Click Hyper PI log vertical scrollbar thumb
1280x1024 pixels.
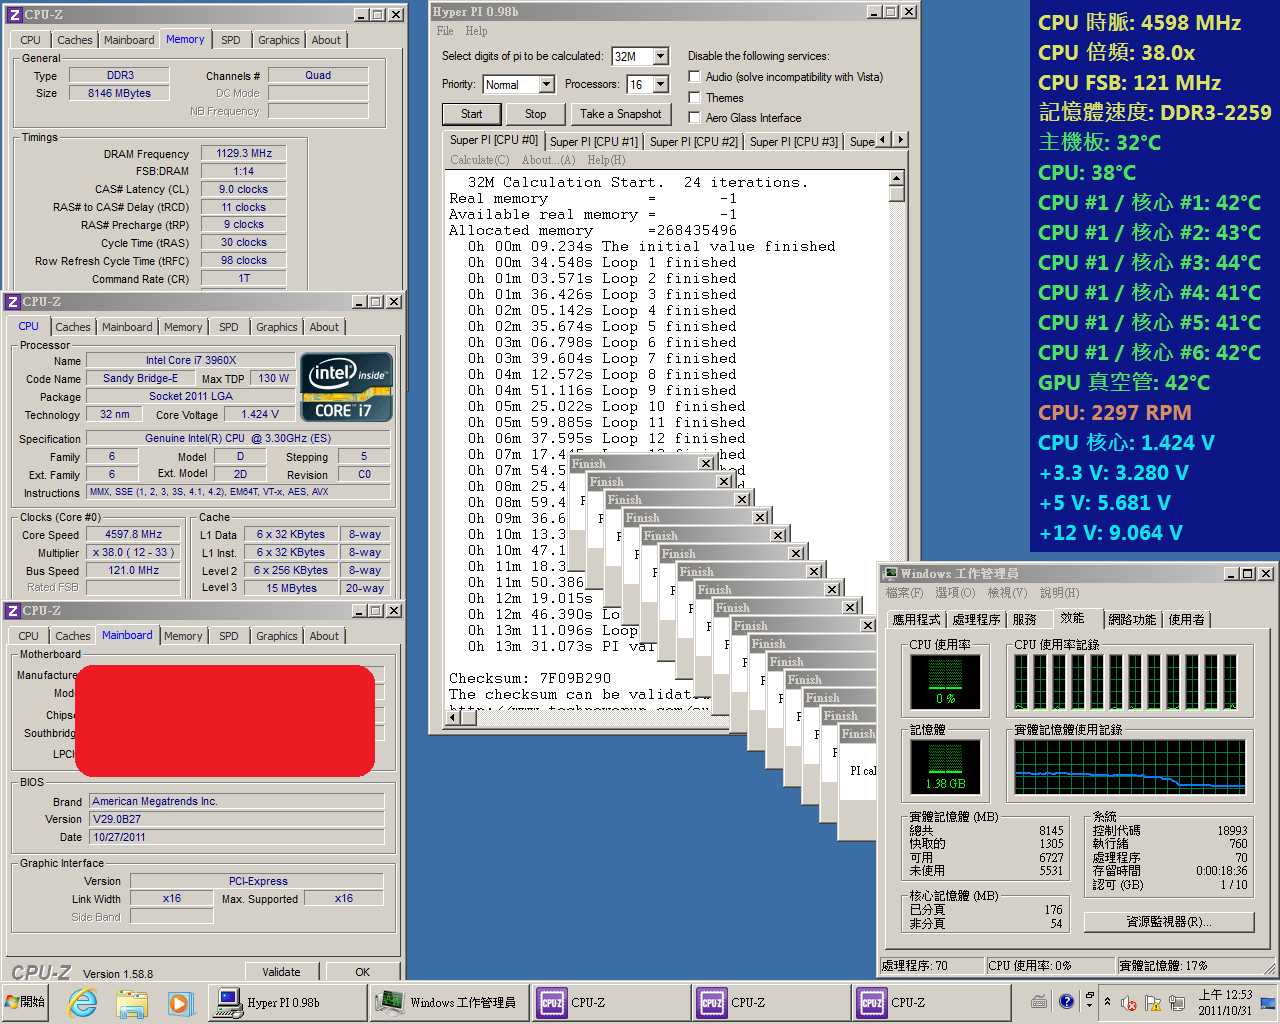click(897, 194)
